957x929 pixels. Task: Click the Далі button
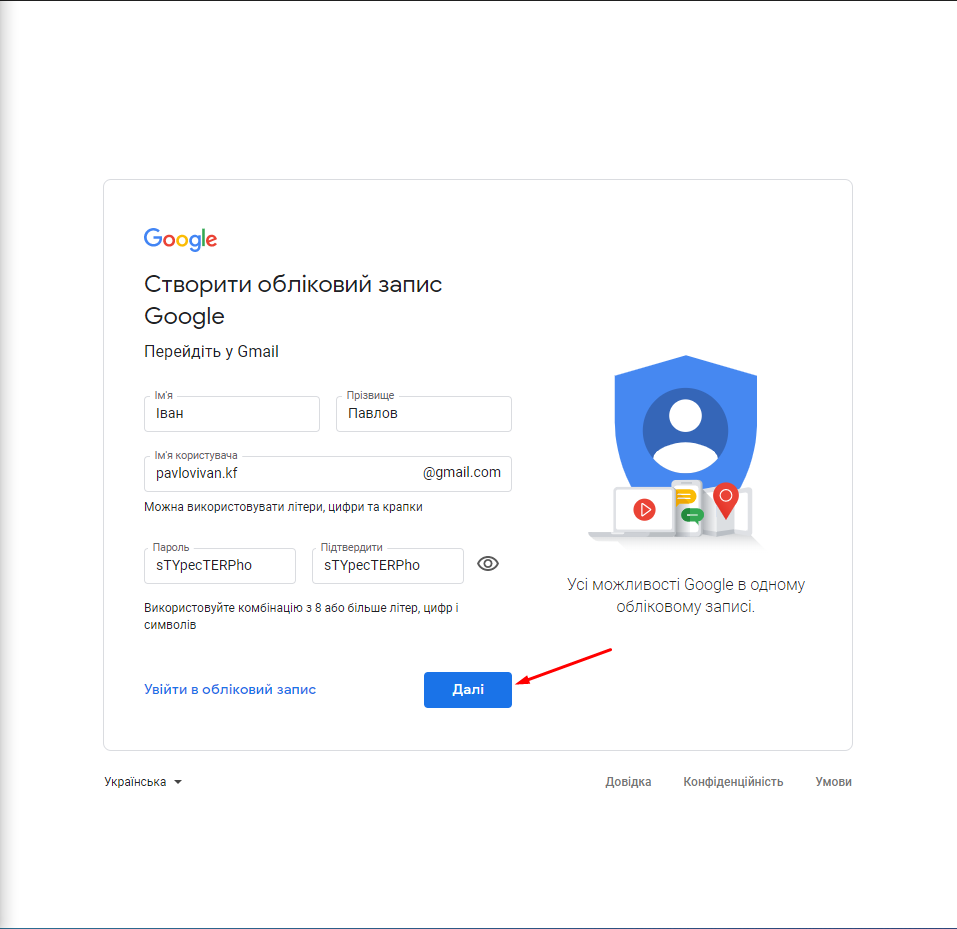(468, 690)
